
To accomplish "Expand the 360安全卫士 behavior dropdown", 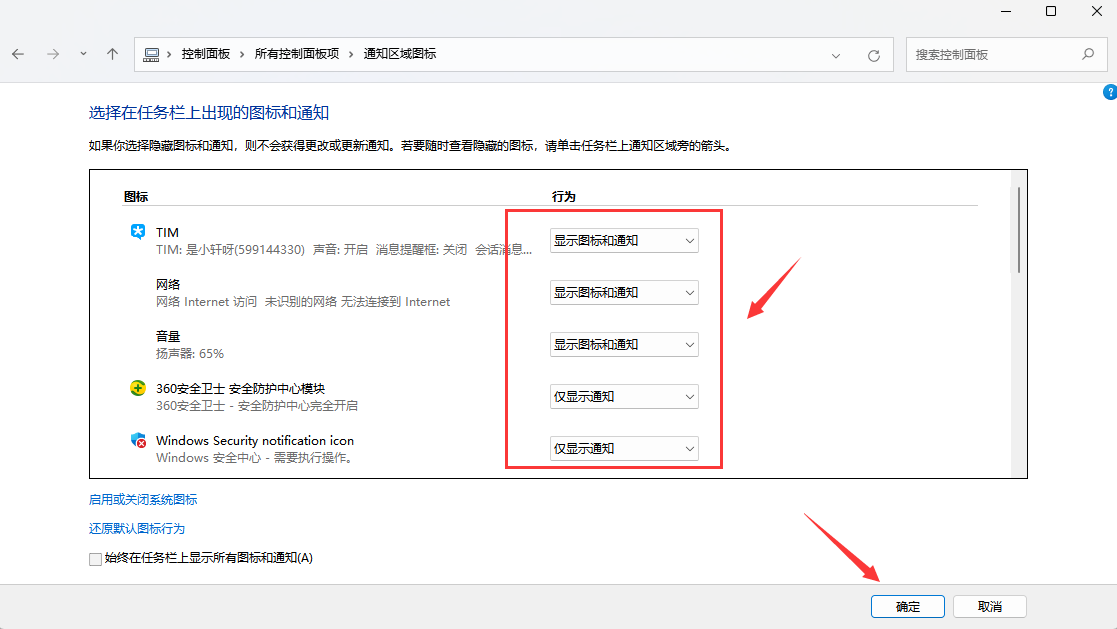I will (x=624, y=397).
